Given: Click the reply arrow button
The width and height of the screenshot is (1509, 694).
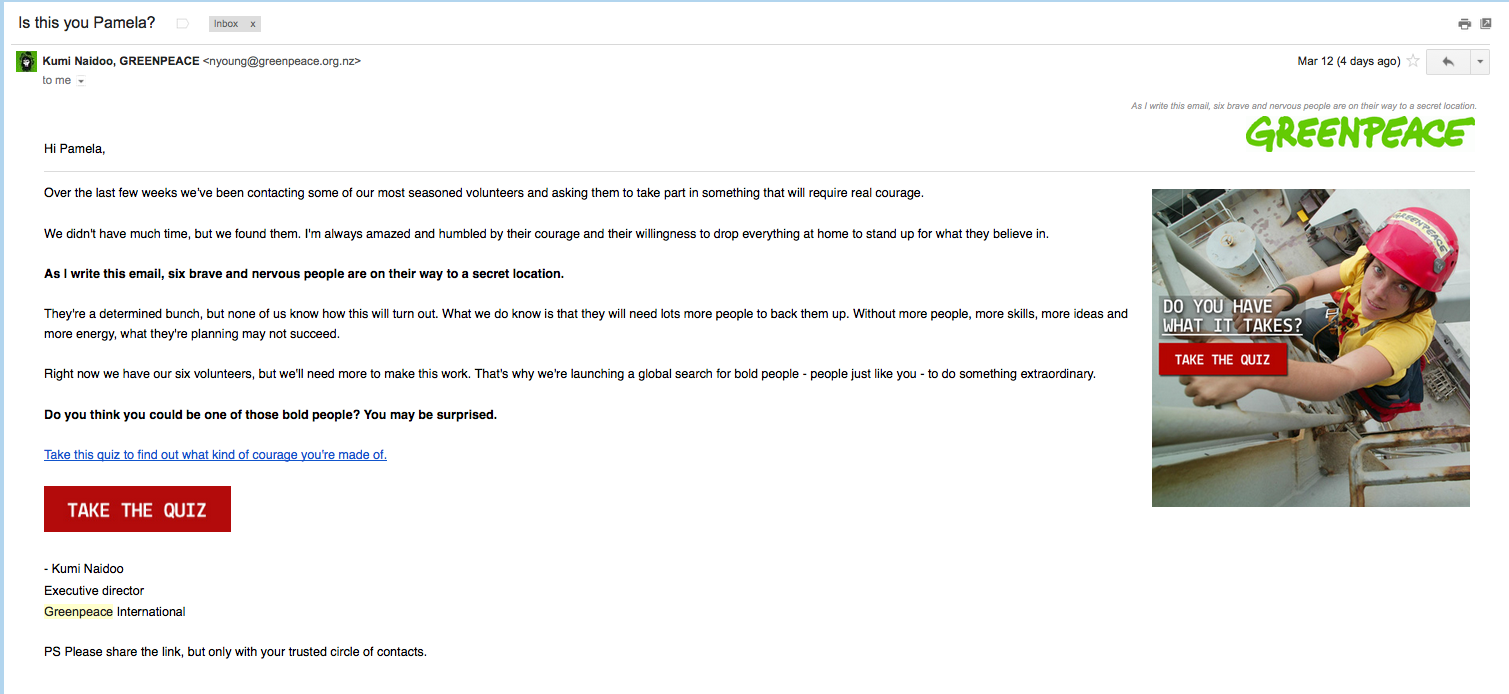Looking at the screenshot, I should [1447, 61].
